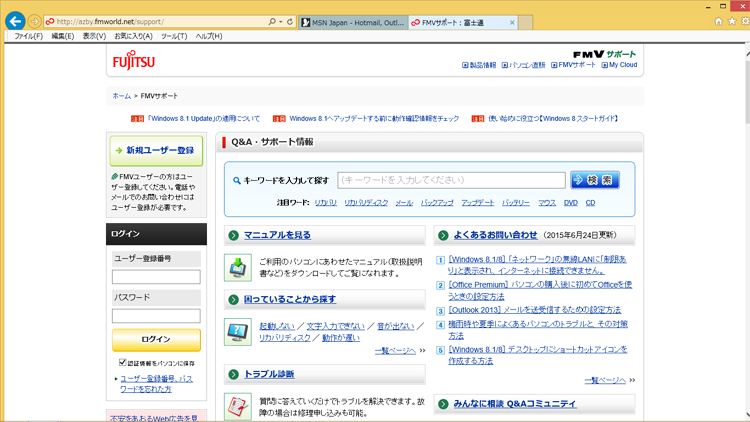Click the 新規ユーザー登録 button
Image resolution: width=750 pixels, height=422 pixels.
[x=156, y=151]
